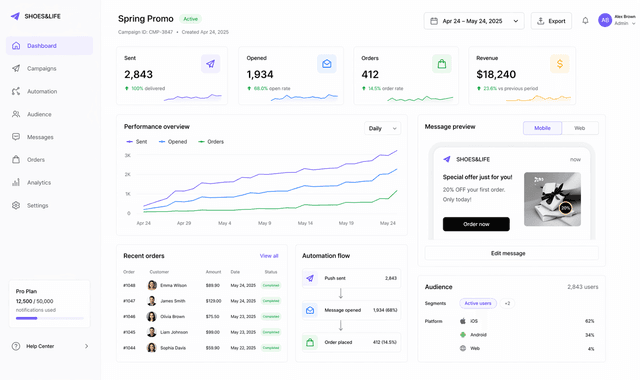640x380 pixels.
Task: Toggle Orders series in chart legend
Action: point(211,142)
